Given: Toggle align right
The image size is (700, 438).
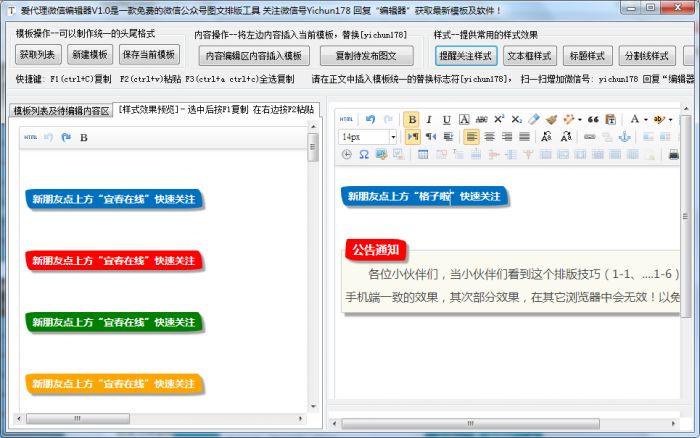Looking at the screenshot, I should 507,137.
